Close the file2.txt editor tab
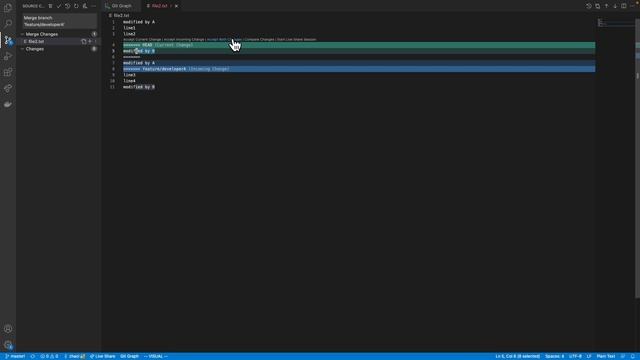Screen dimensions: 640x360 point(176,6)
